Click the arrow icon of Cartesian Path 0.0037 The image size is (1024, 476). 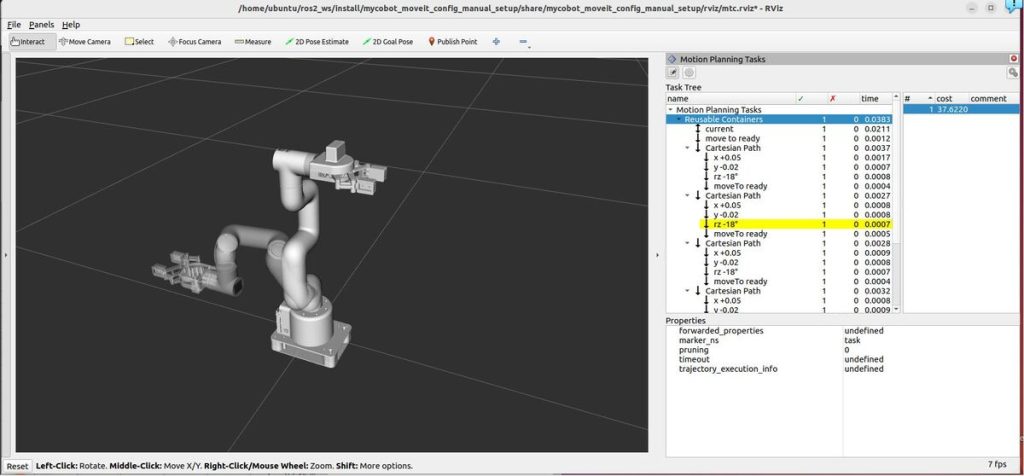697,148
